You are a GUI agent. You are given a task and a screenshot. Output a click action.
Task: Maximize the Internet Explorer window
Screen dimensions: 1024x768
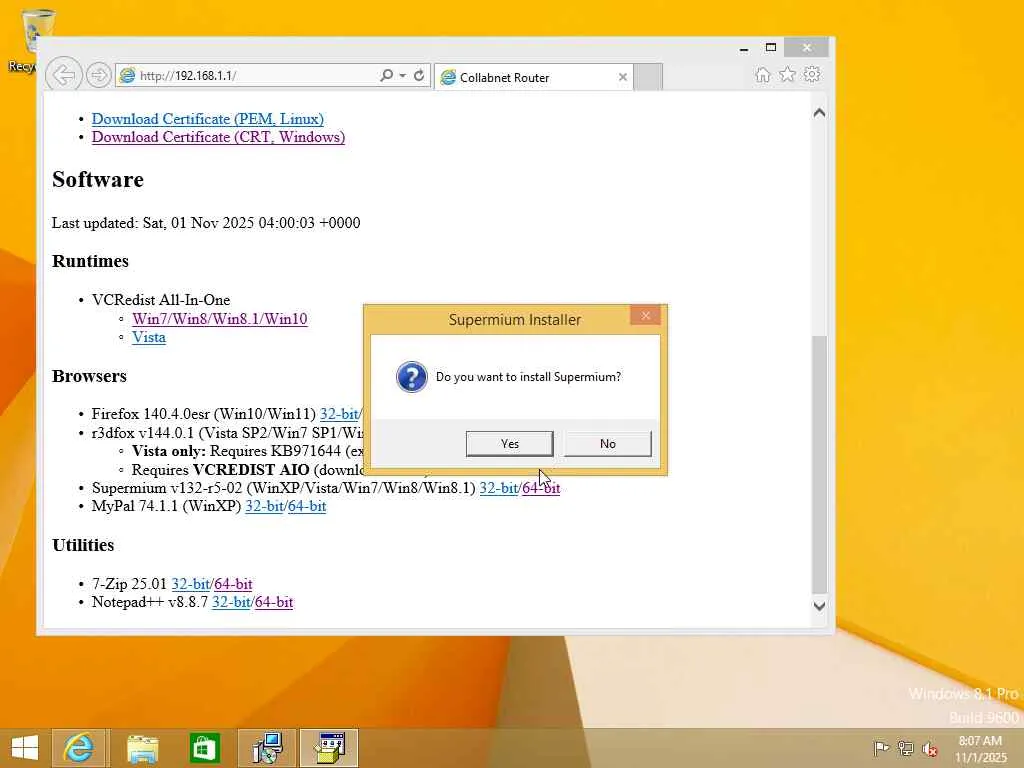(771, 48)
